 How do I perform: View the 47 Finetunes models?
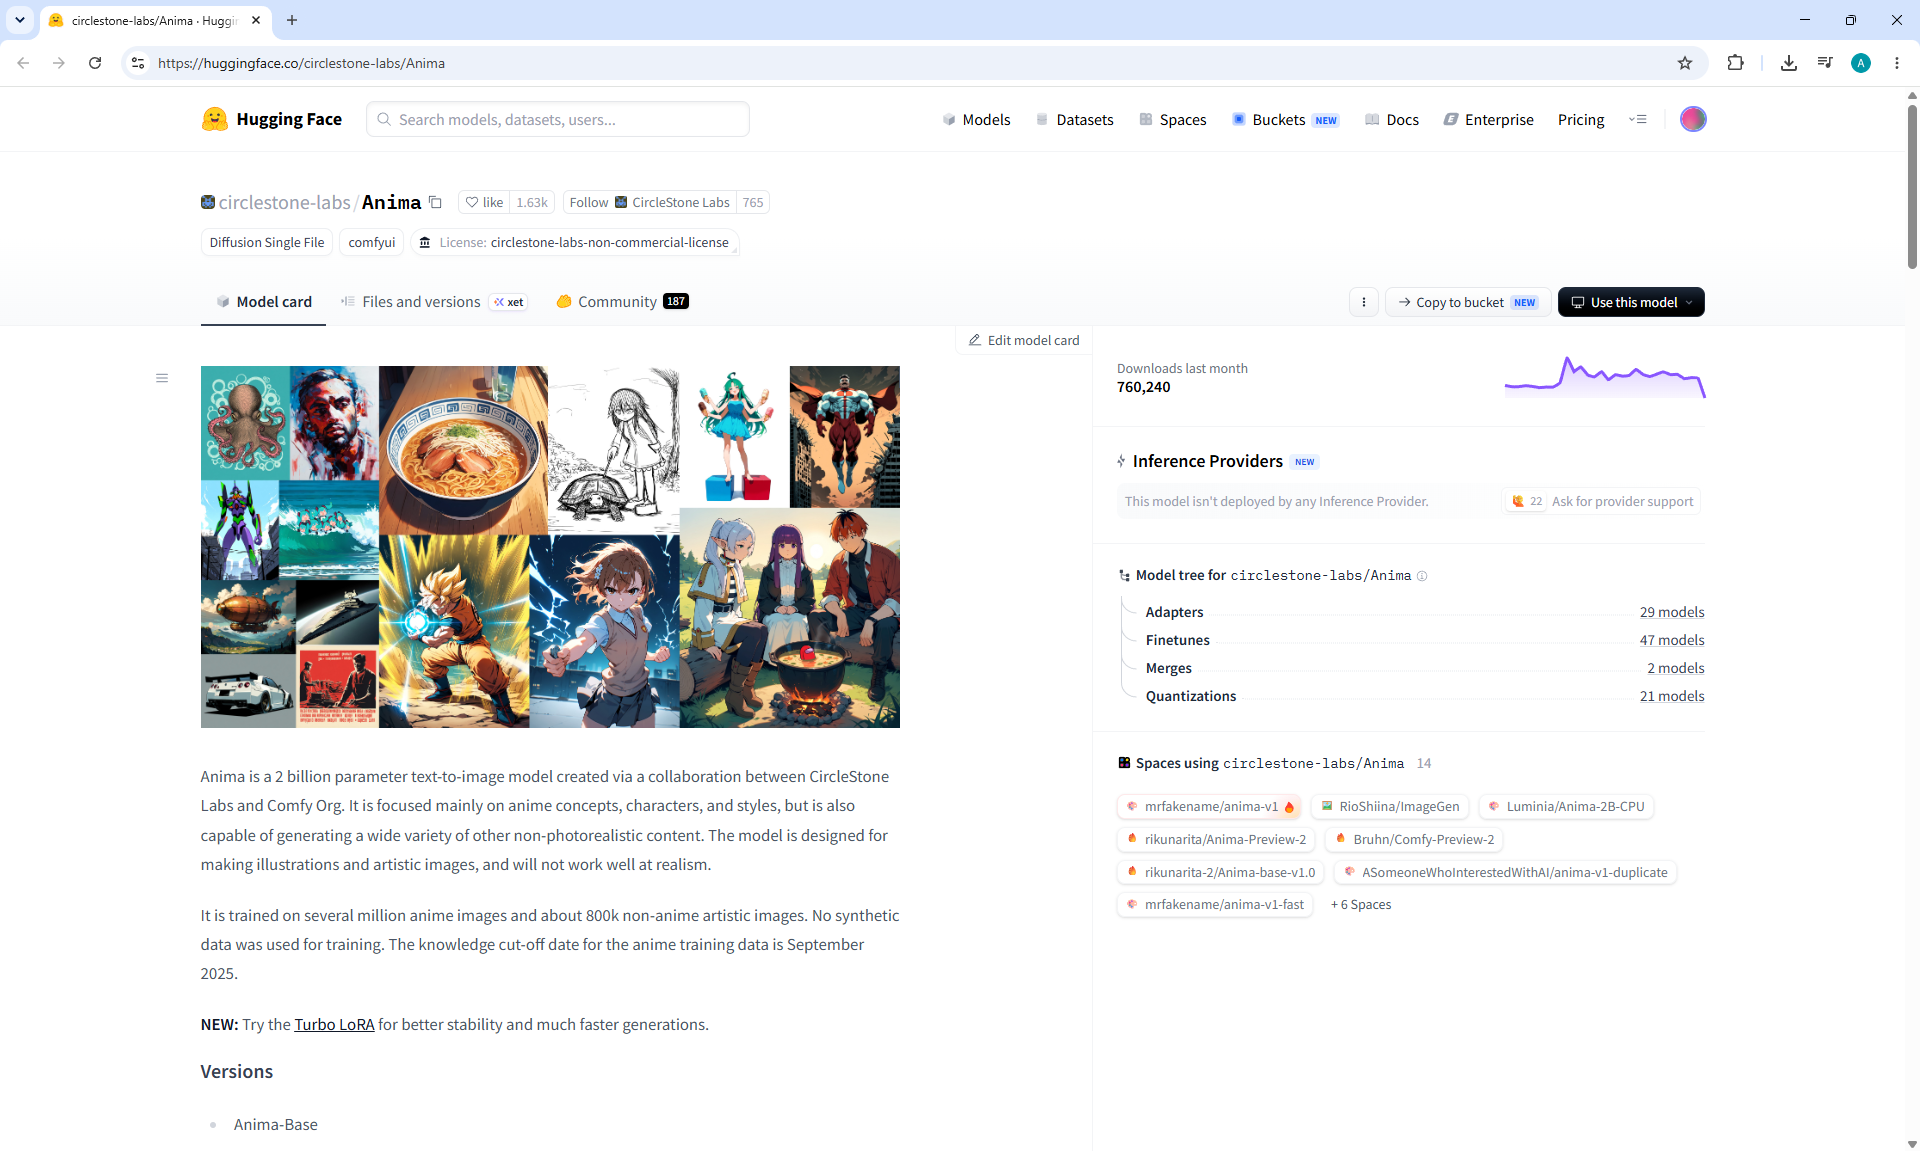(x=1671, y=640)
